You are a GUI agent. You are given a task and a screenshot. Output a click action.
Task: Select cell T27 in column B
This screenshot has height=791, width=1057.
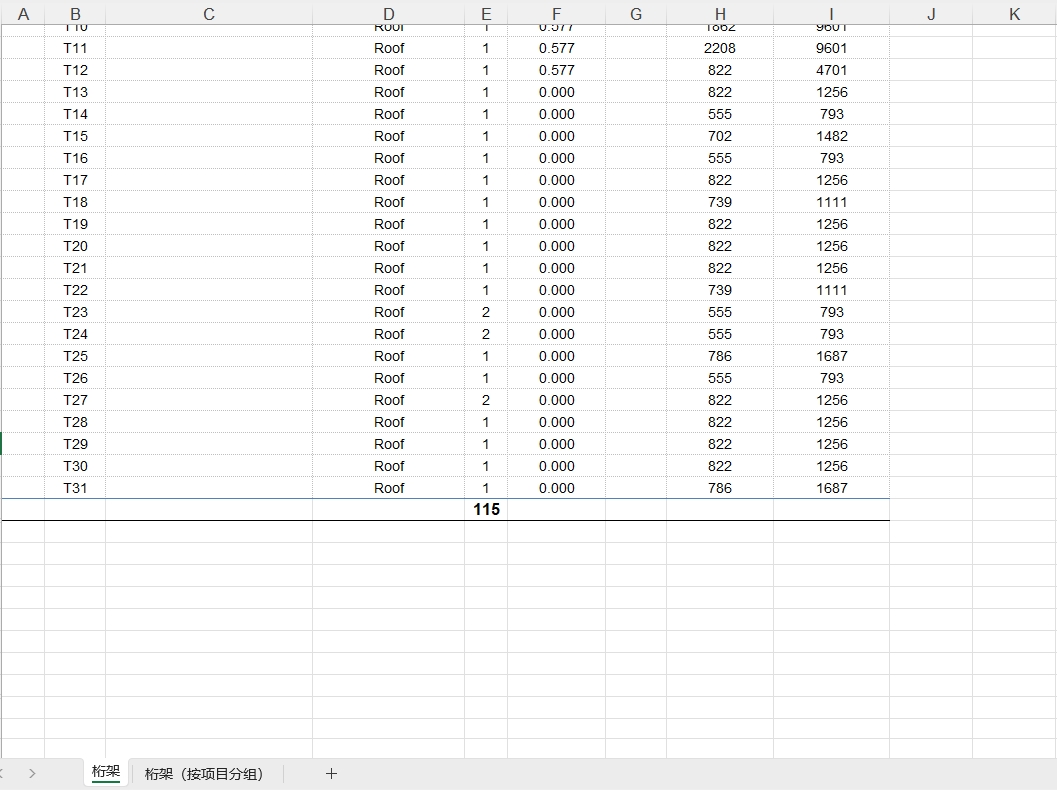coord(75,400)
